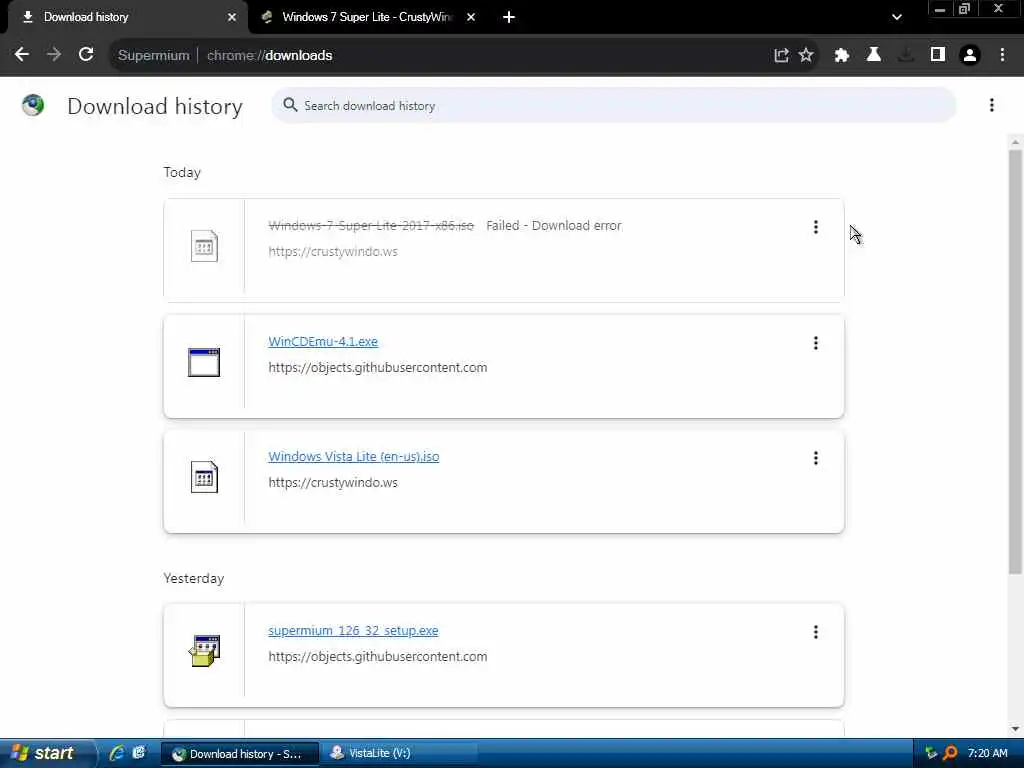Image resolution: width=1024 pixels, height=768 pixels.
Task: Open the Extensions puzzle icon
Action: [841, 56]
